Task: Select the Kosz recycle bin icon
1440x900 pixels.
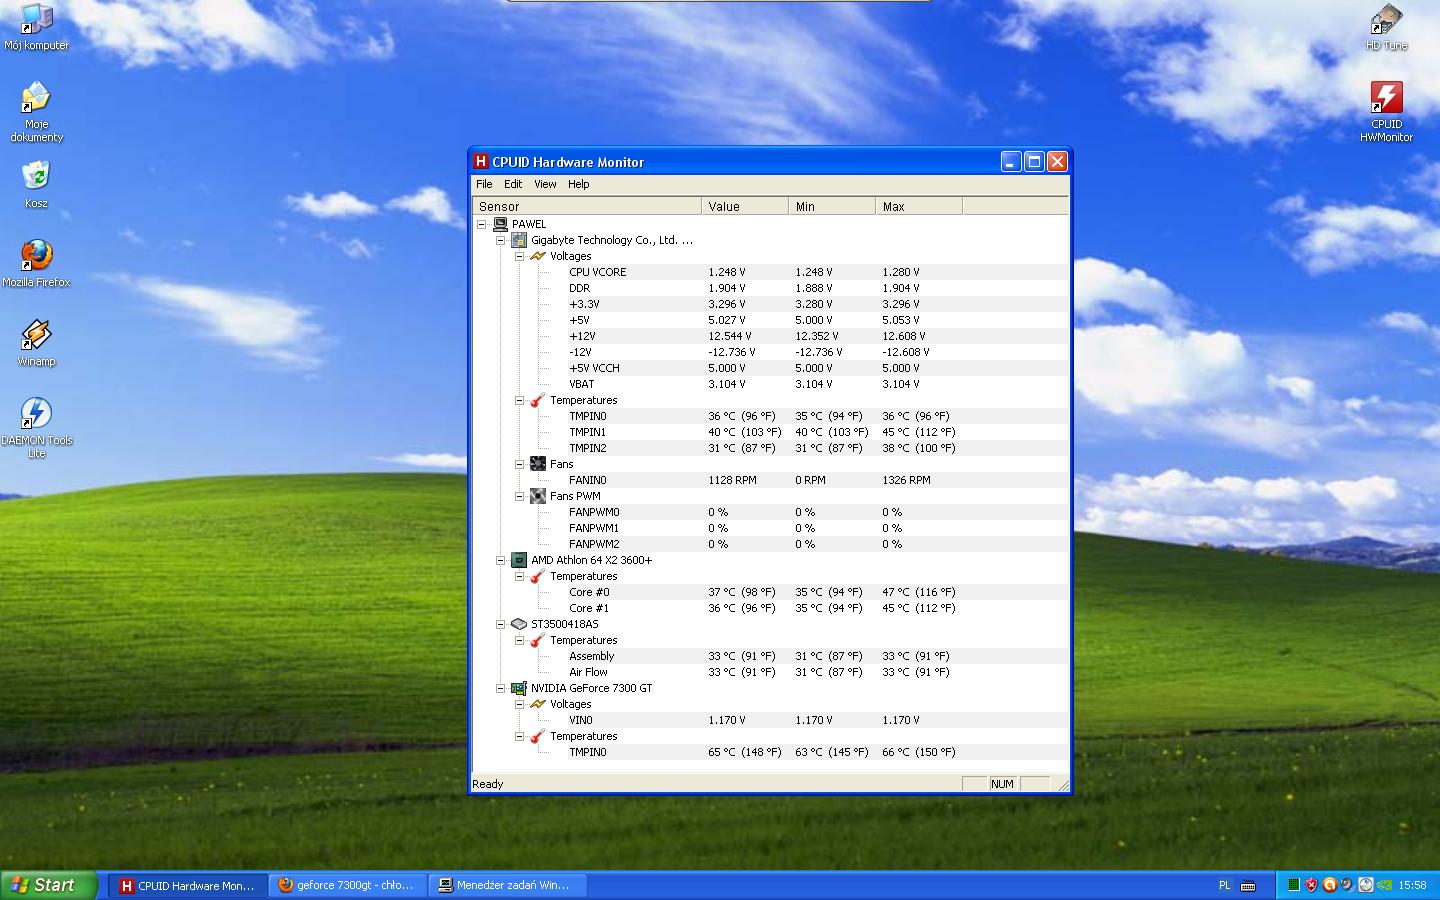Action: point(36,178)
